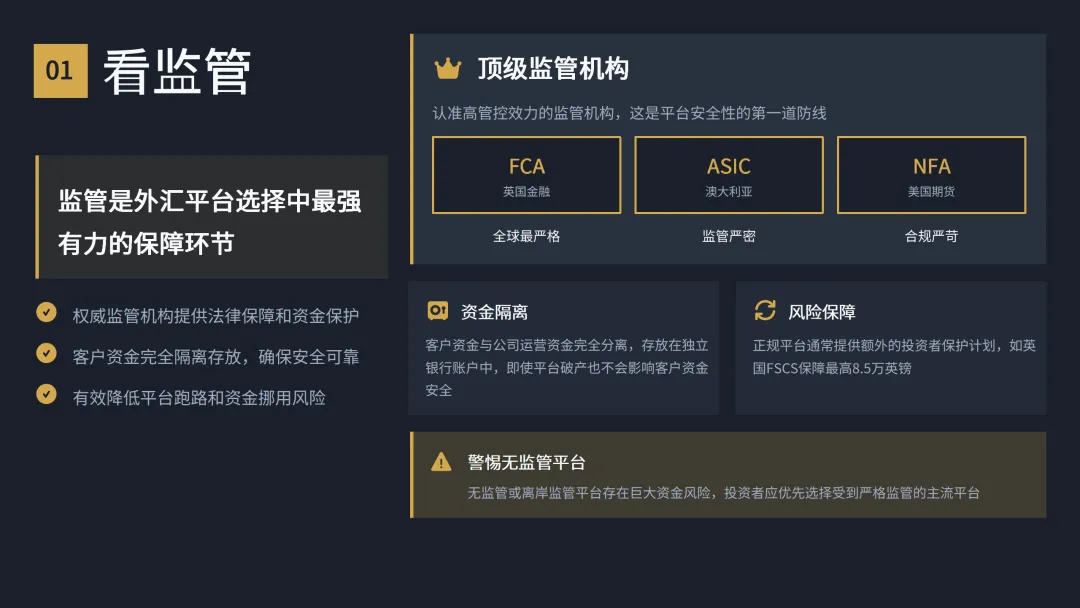Click the 监管是外汇平台选择中最强 highlight box
1080x608 pixels.
[x=212, y=217]
